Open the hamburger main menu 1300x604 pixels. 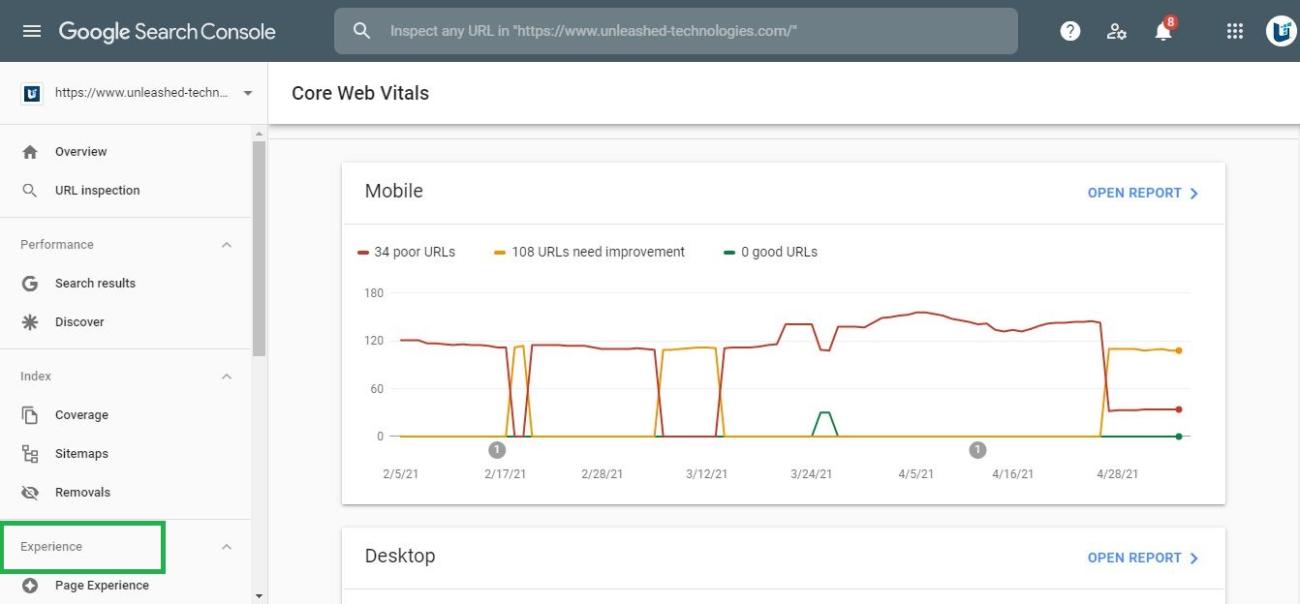(32, 31)
